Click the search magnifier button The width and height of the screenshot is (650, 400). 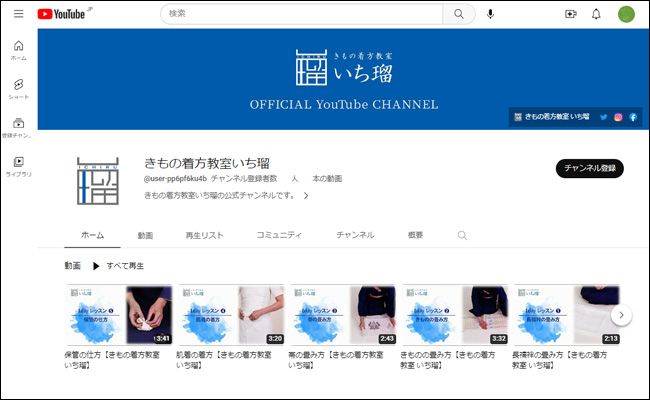point(459,14)
